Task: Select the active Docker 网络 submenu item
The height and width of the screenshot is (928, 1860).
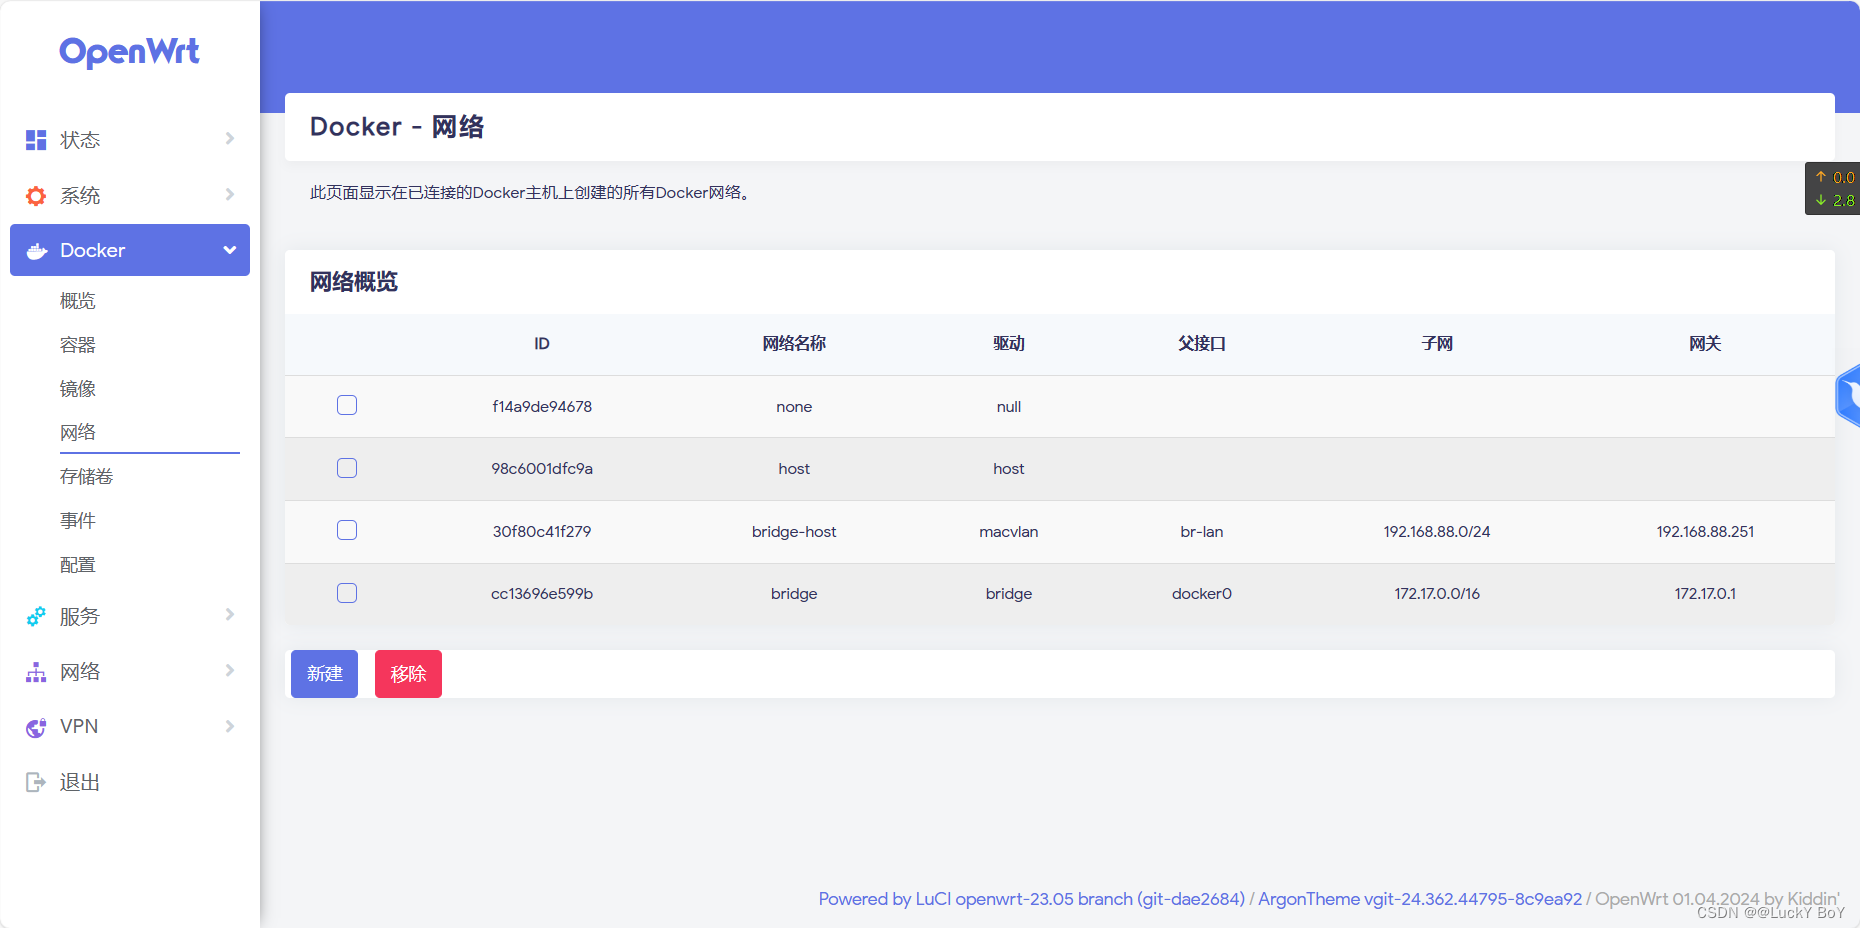Action: (78, 433)
